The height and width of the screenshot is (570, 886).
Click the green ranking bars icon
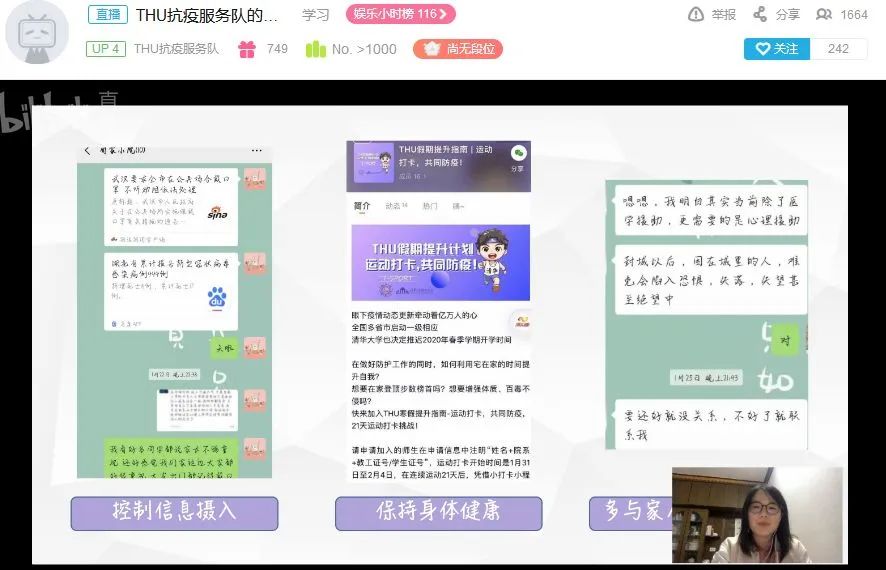click(x=315, y=49)
